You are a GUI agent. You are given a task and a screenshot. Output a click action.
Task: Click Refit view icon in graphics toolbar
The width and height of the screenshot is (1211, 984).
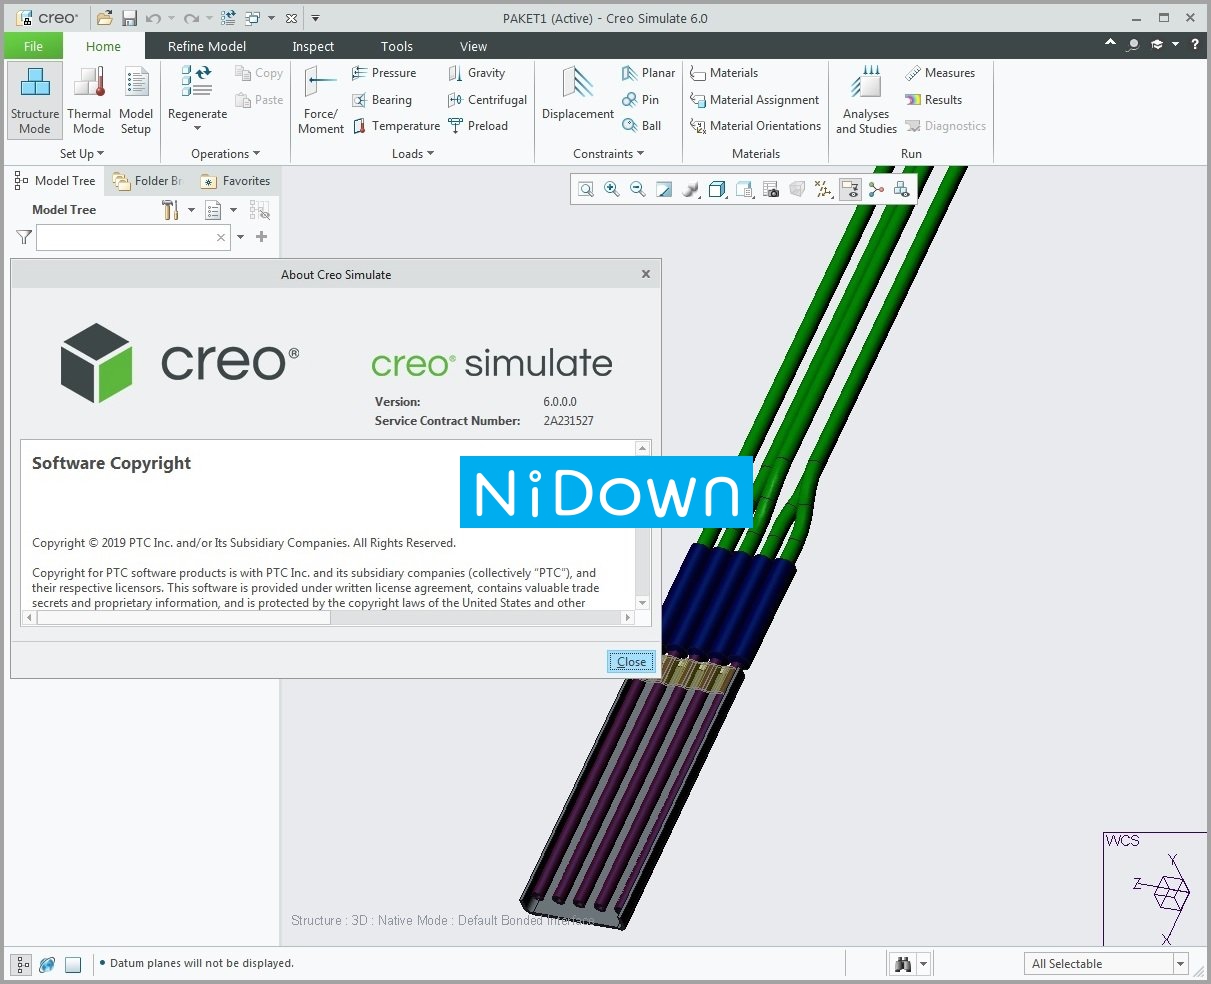pos(586,189)
